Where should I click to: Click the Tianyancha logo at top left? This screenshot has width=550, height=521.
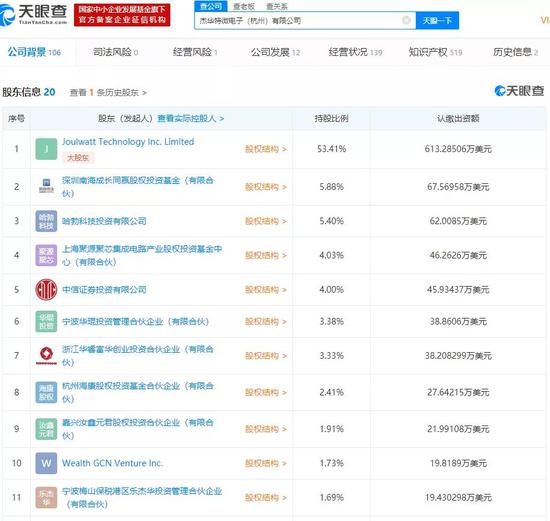point(33,14)
